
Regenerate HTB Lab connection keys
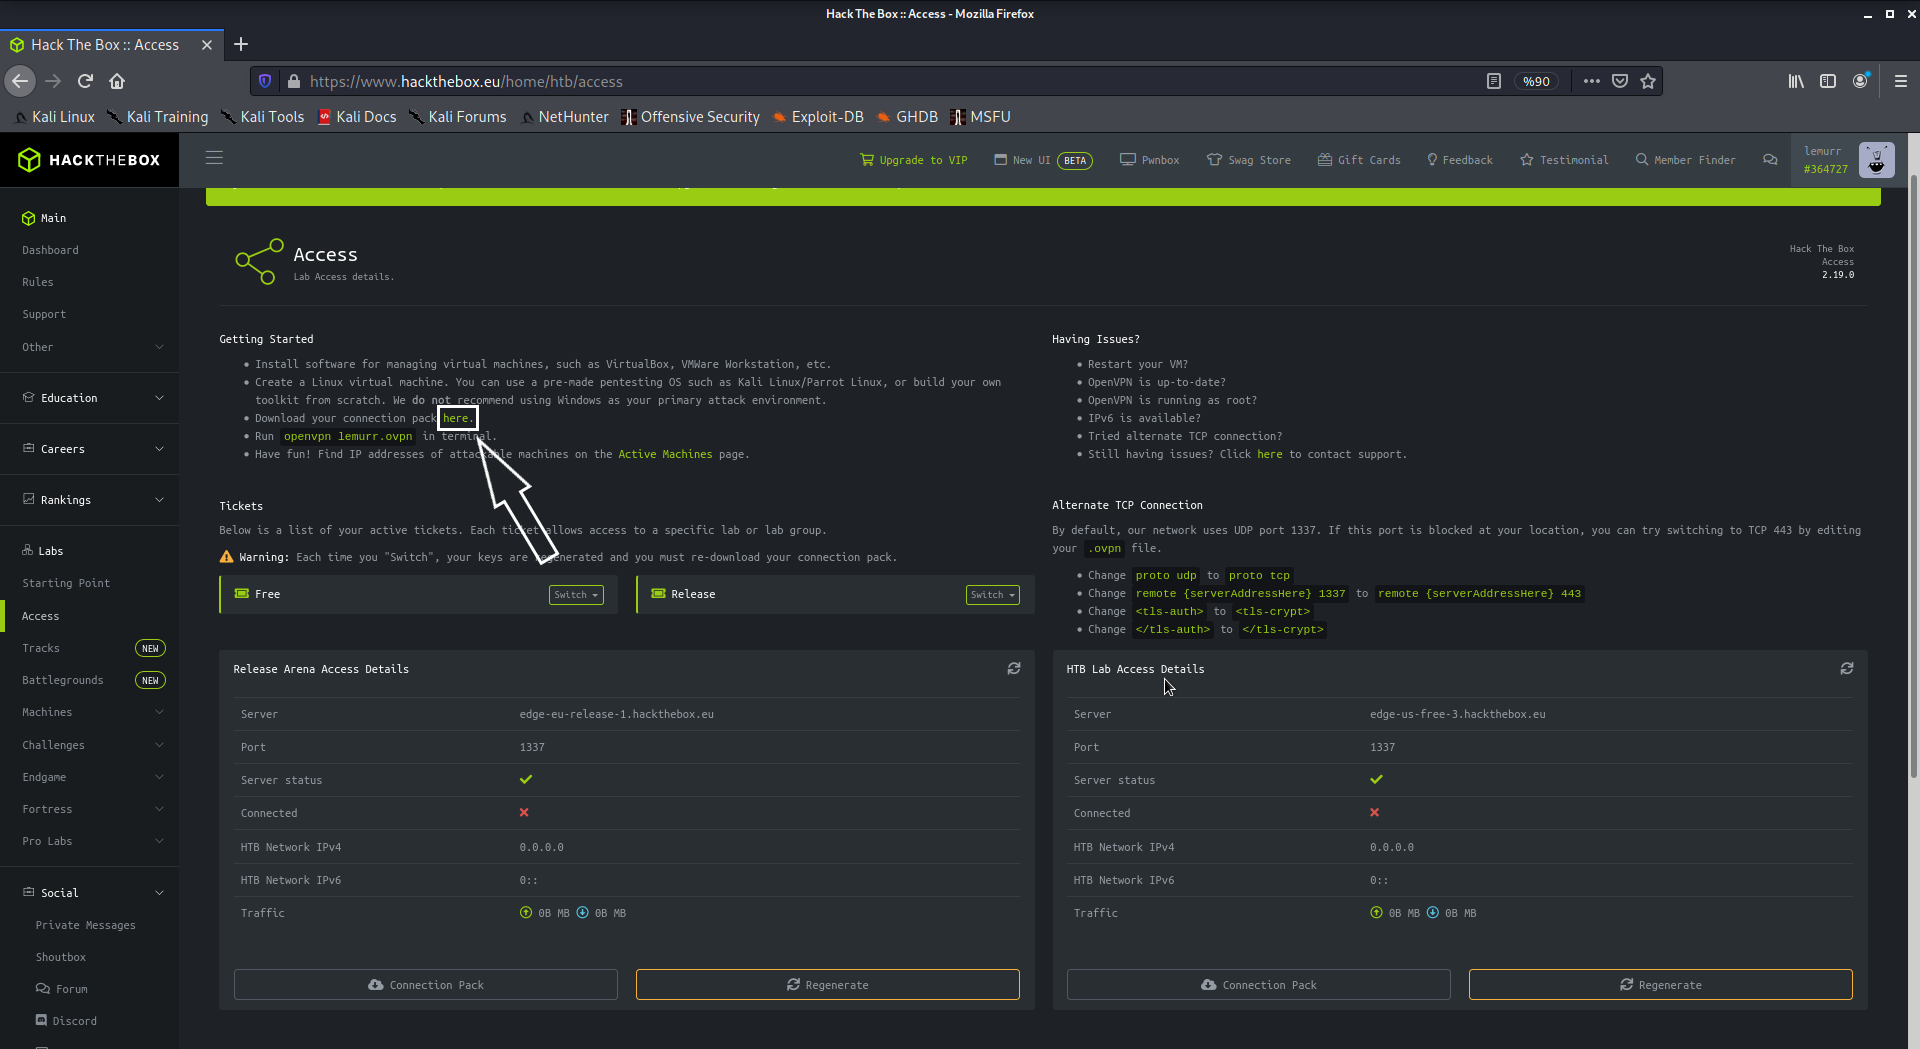pyautogui.click(x=1661, y=985)
